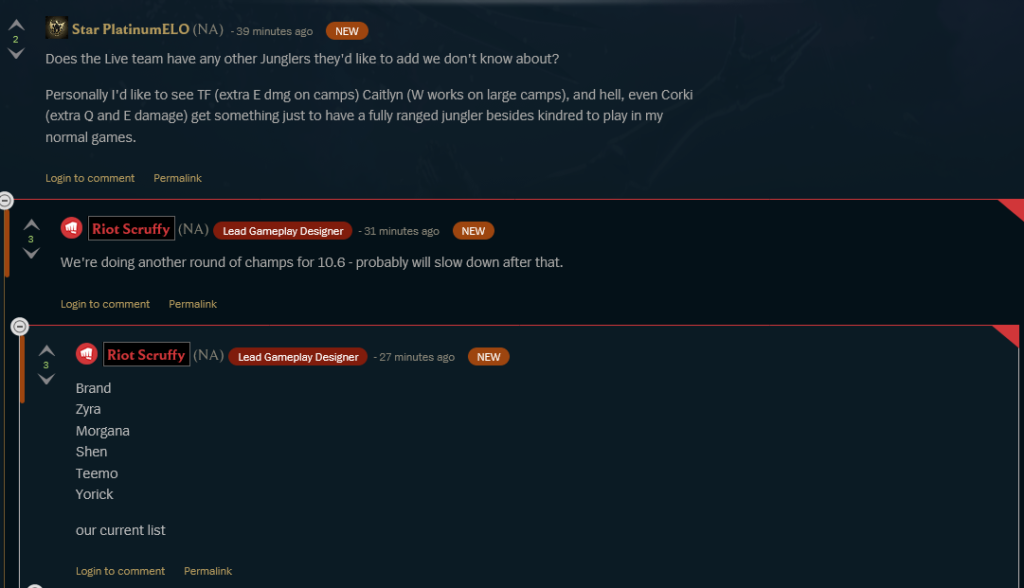Image resolution: width=1024 pixels, height=588 pixels.
Task: Click Login to comment under top comment
Action: point(90,178)
